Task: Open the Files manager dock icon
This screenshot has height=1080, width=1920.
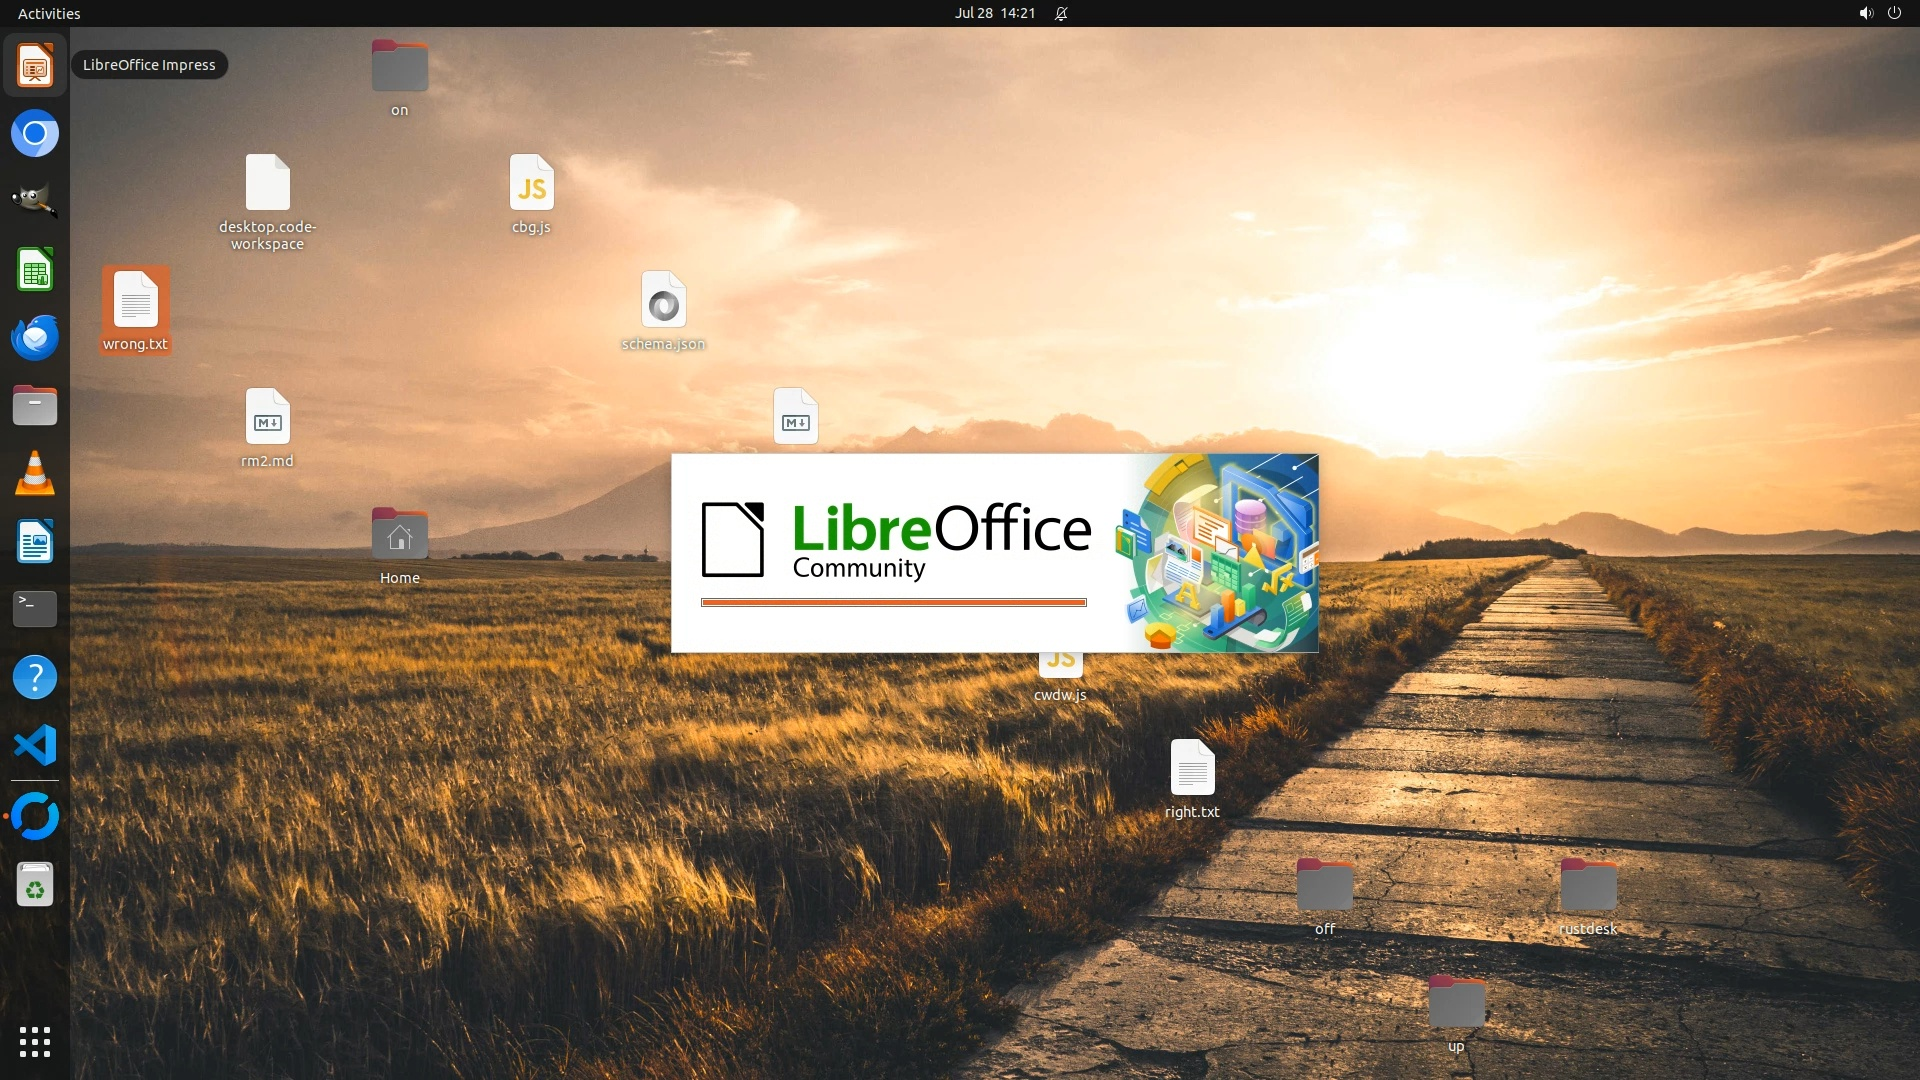Action: tap(35, 406)
